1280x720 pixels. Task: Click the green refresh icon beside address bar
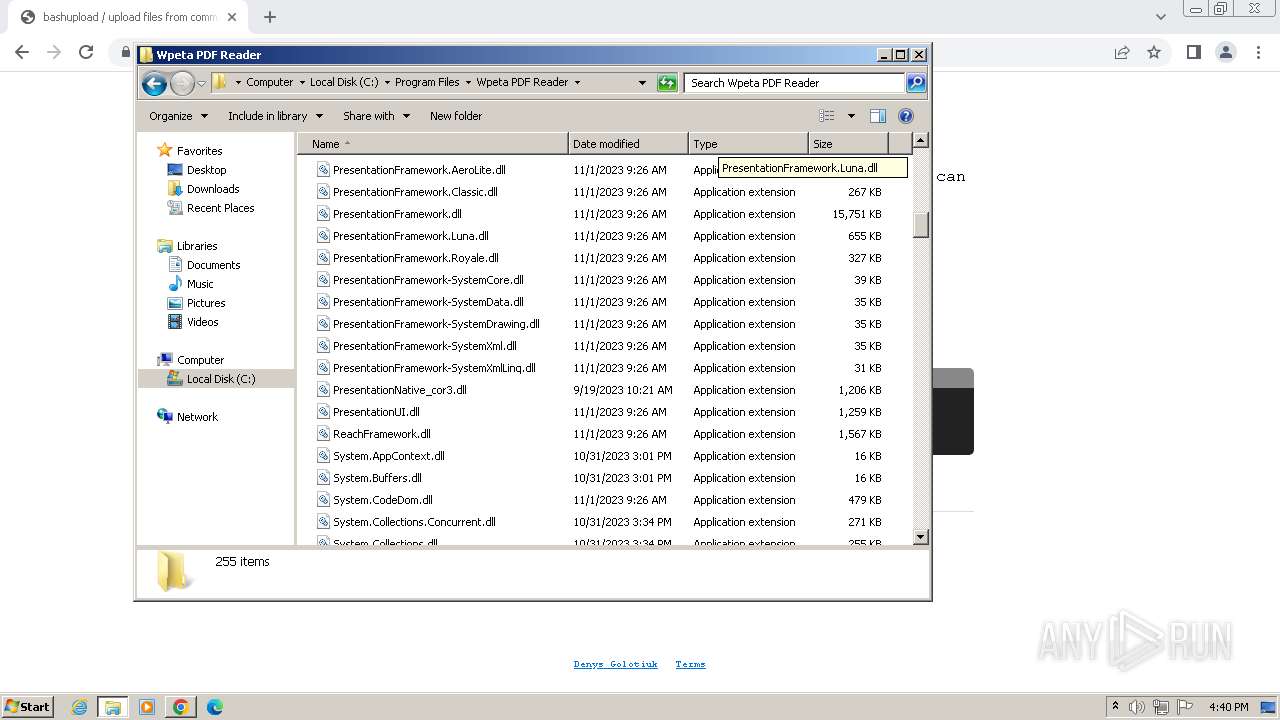tap(667, 83)
